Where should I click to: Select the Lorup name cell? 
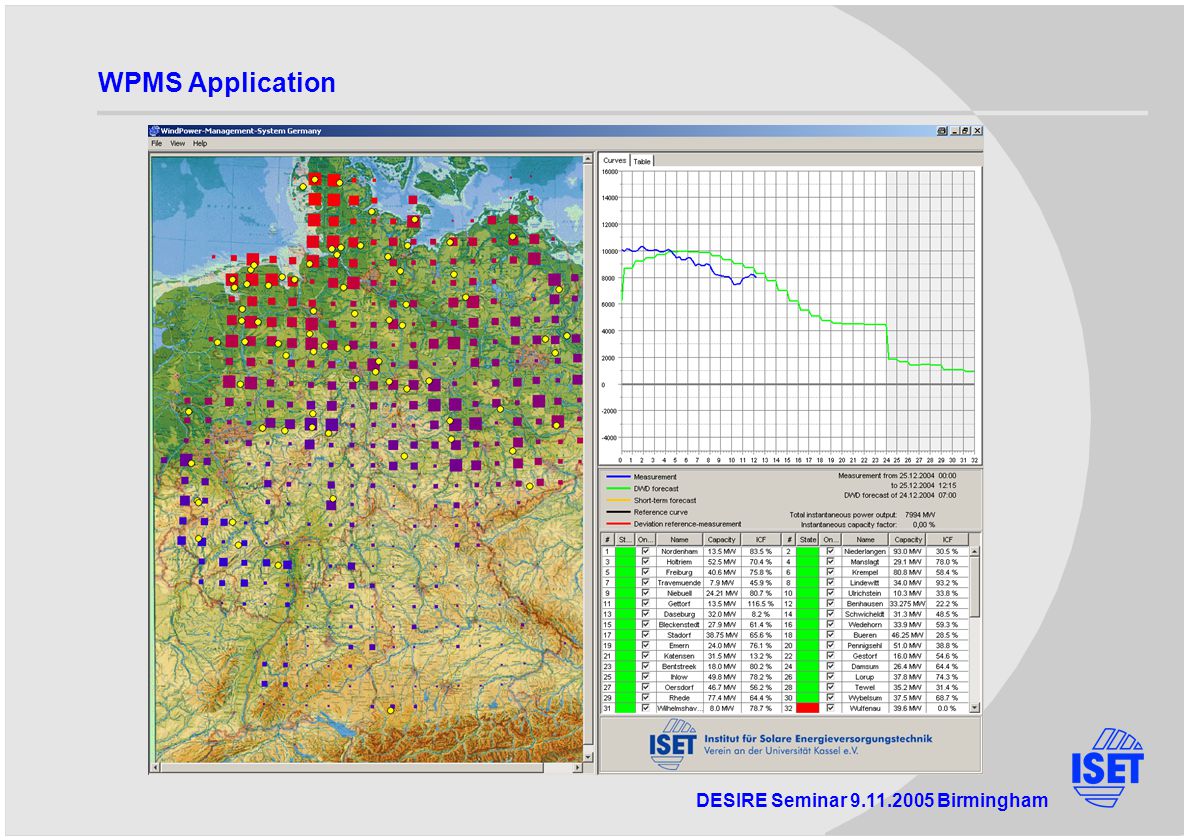tap(864, 677)
